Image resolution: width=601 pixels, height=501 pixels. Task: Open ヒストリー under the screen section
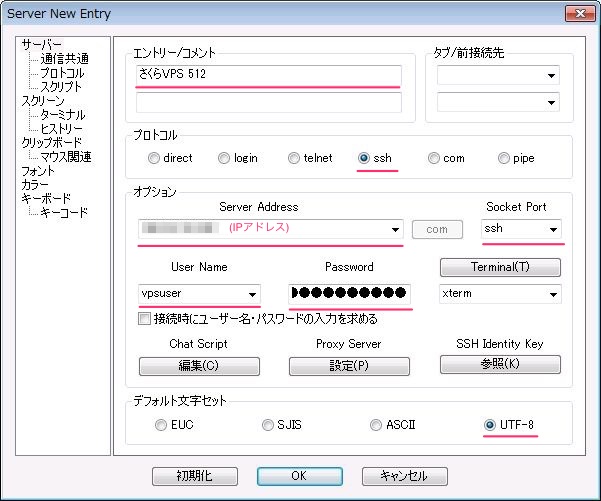(62, 129)
